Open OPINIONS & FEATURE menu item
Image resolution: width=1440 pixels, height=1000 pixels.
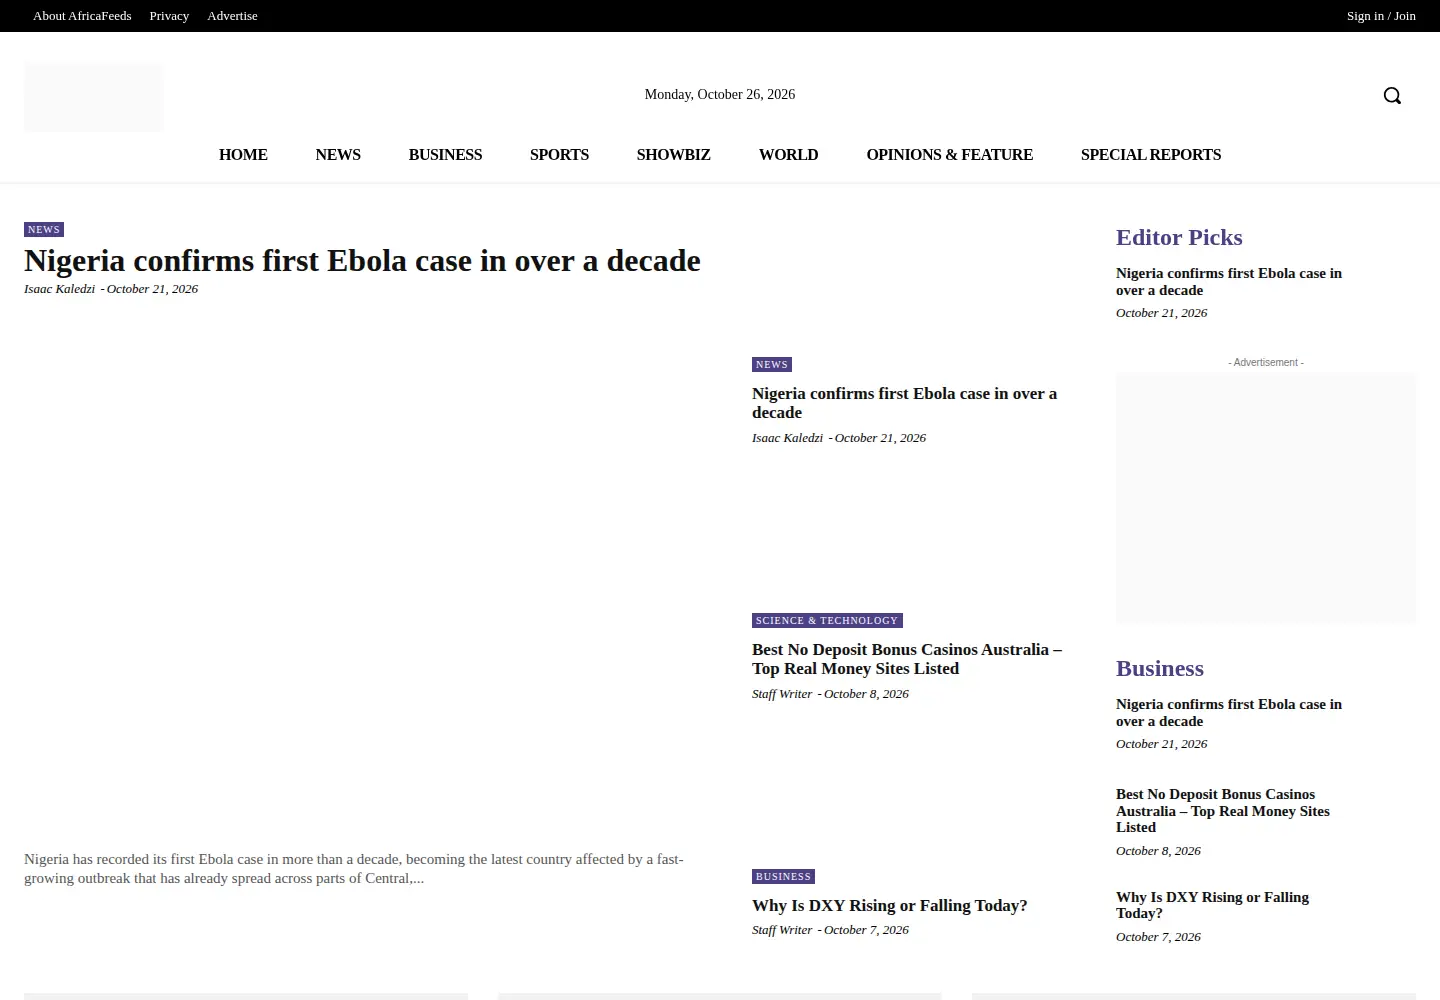(949, 155)
